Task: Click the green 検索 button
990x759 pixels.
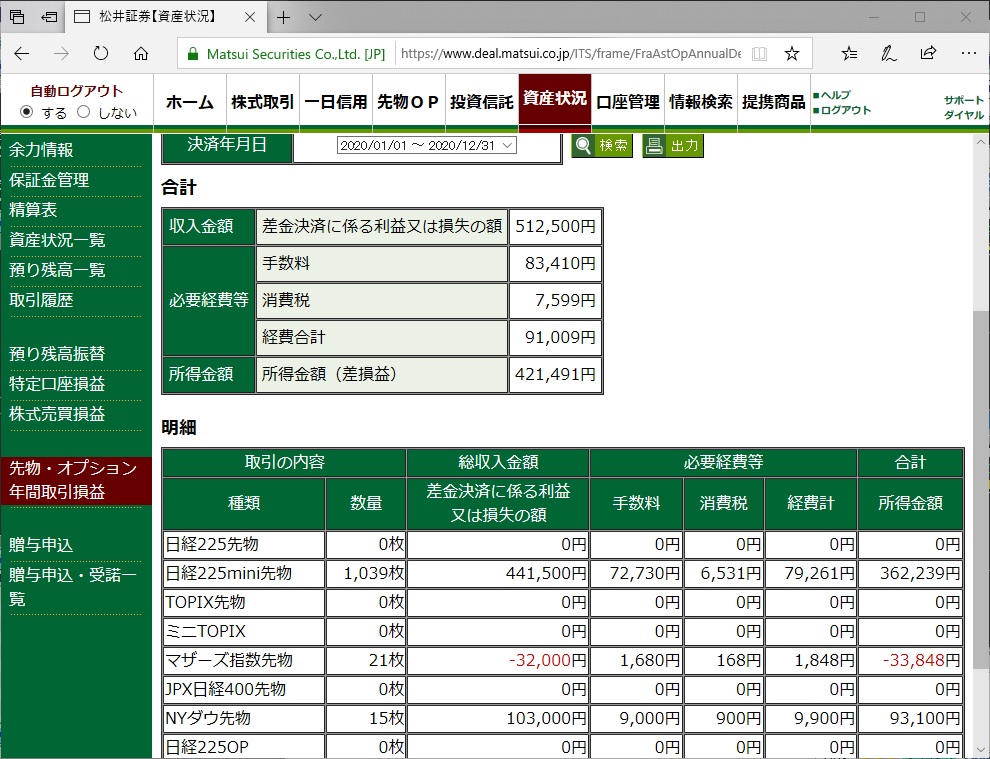Action: pos(602,146)
